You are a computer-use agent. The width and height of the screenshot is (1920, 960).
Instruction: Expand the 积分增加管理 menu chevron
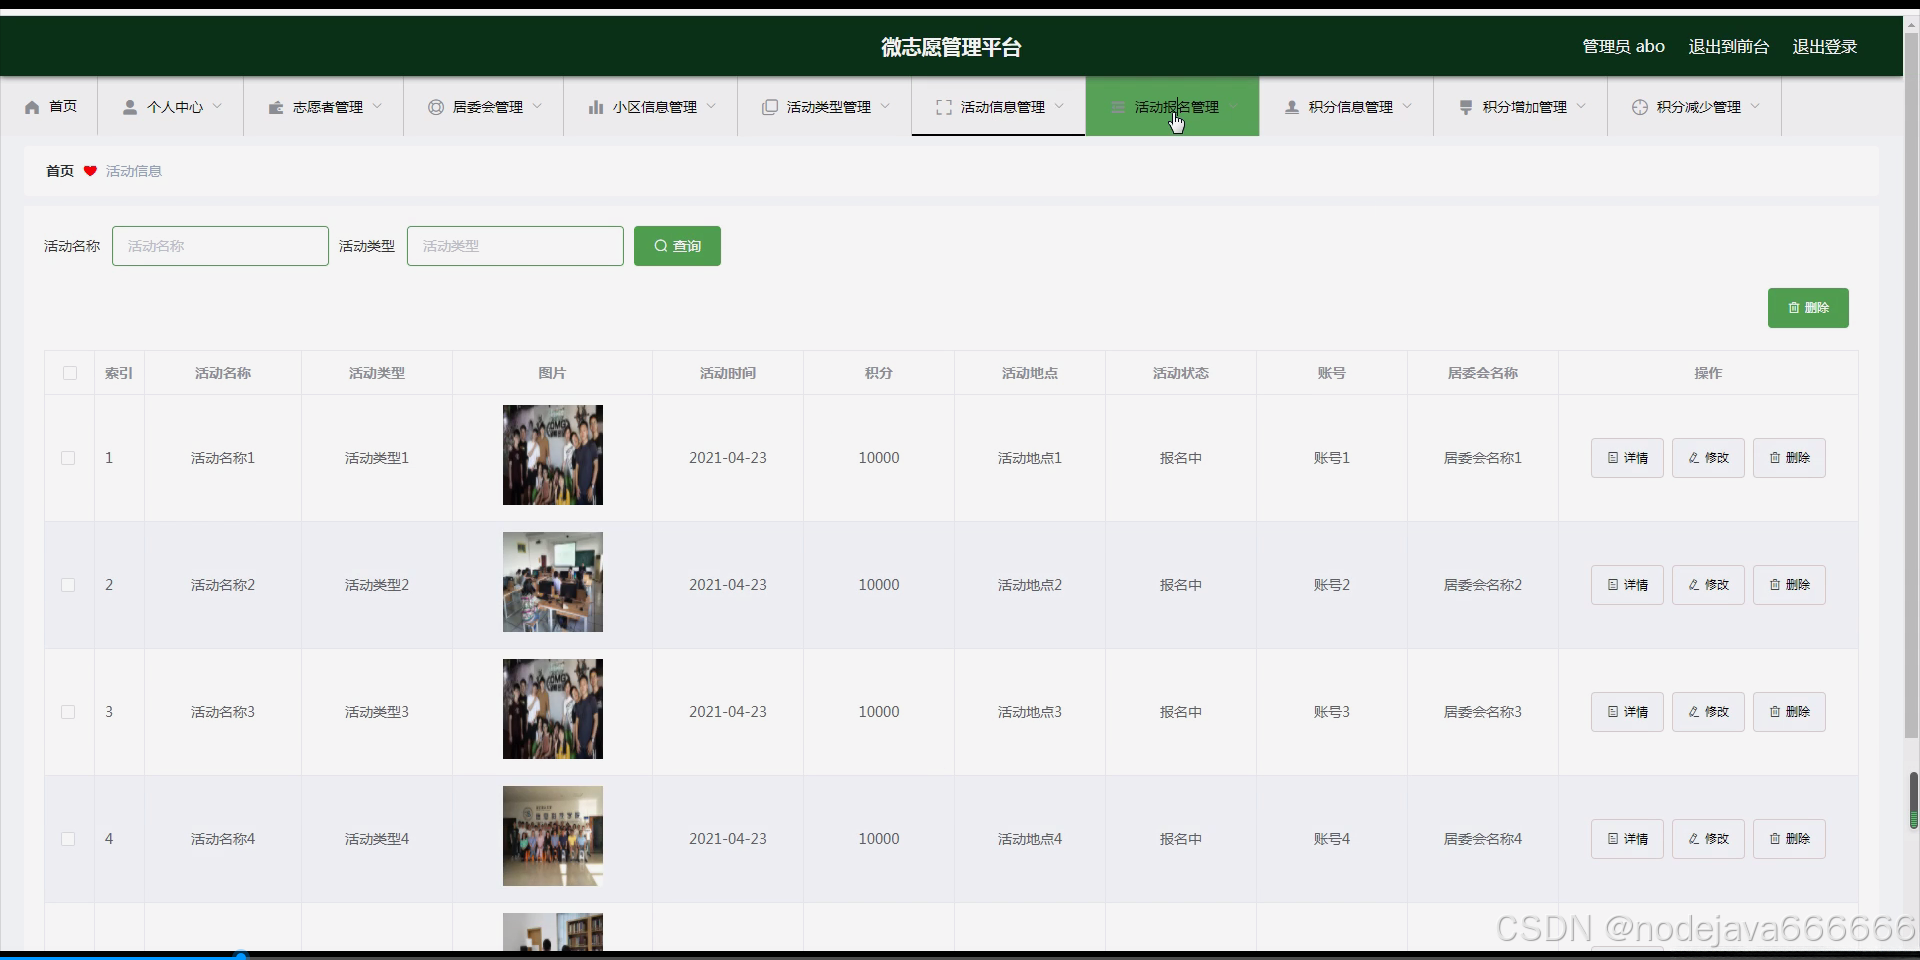coord(1581,106)
